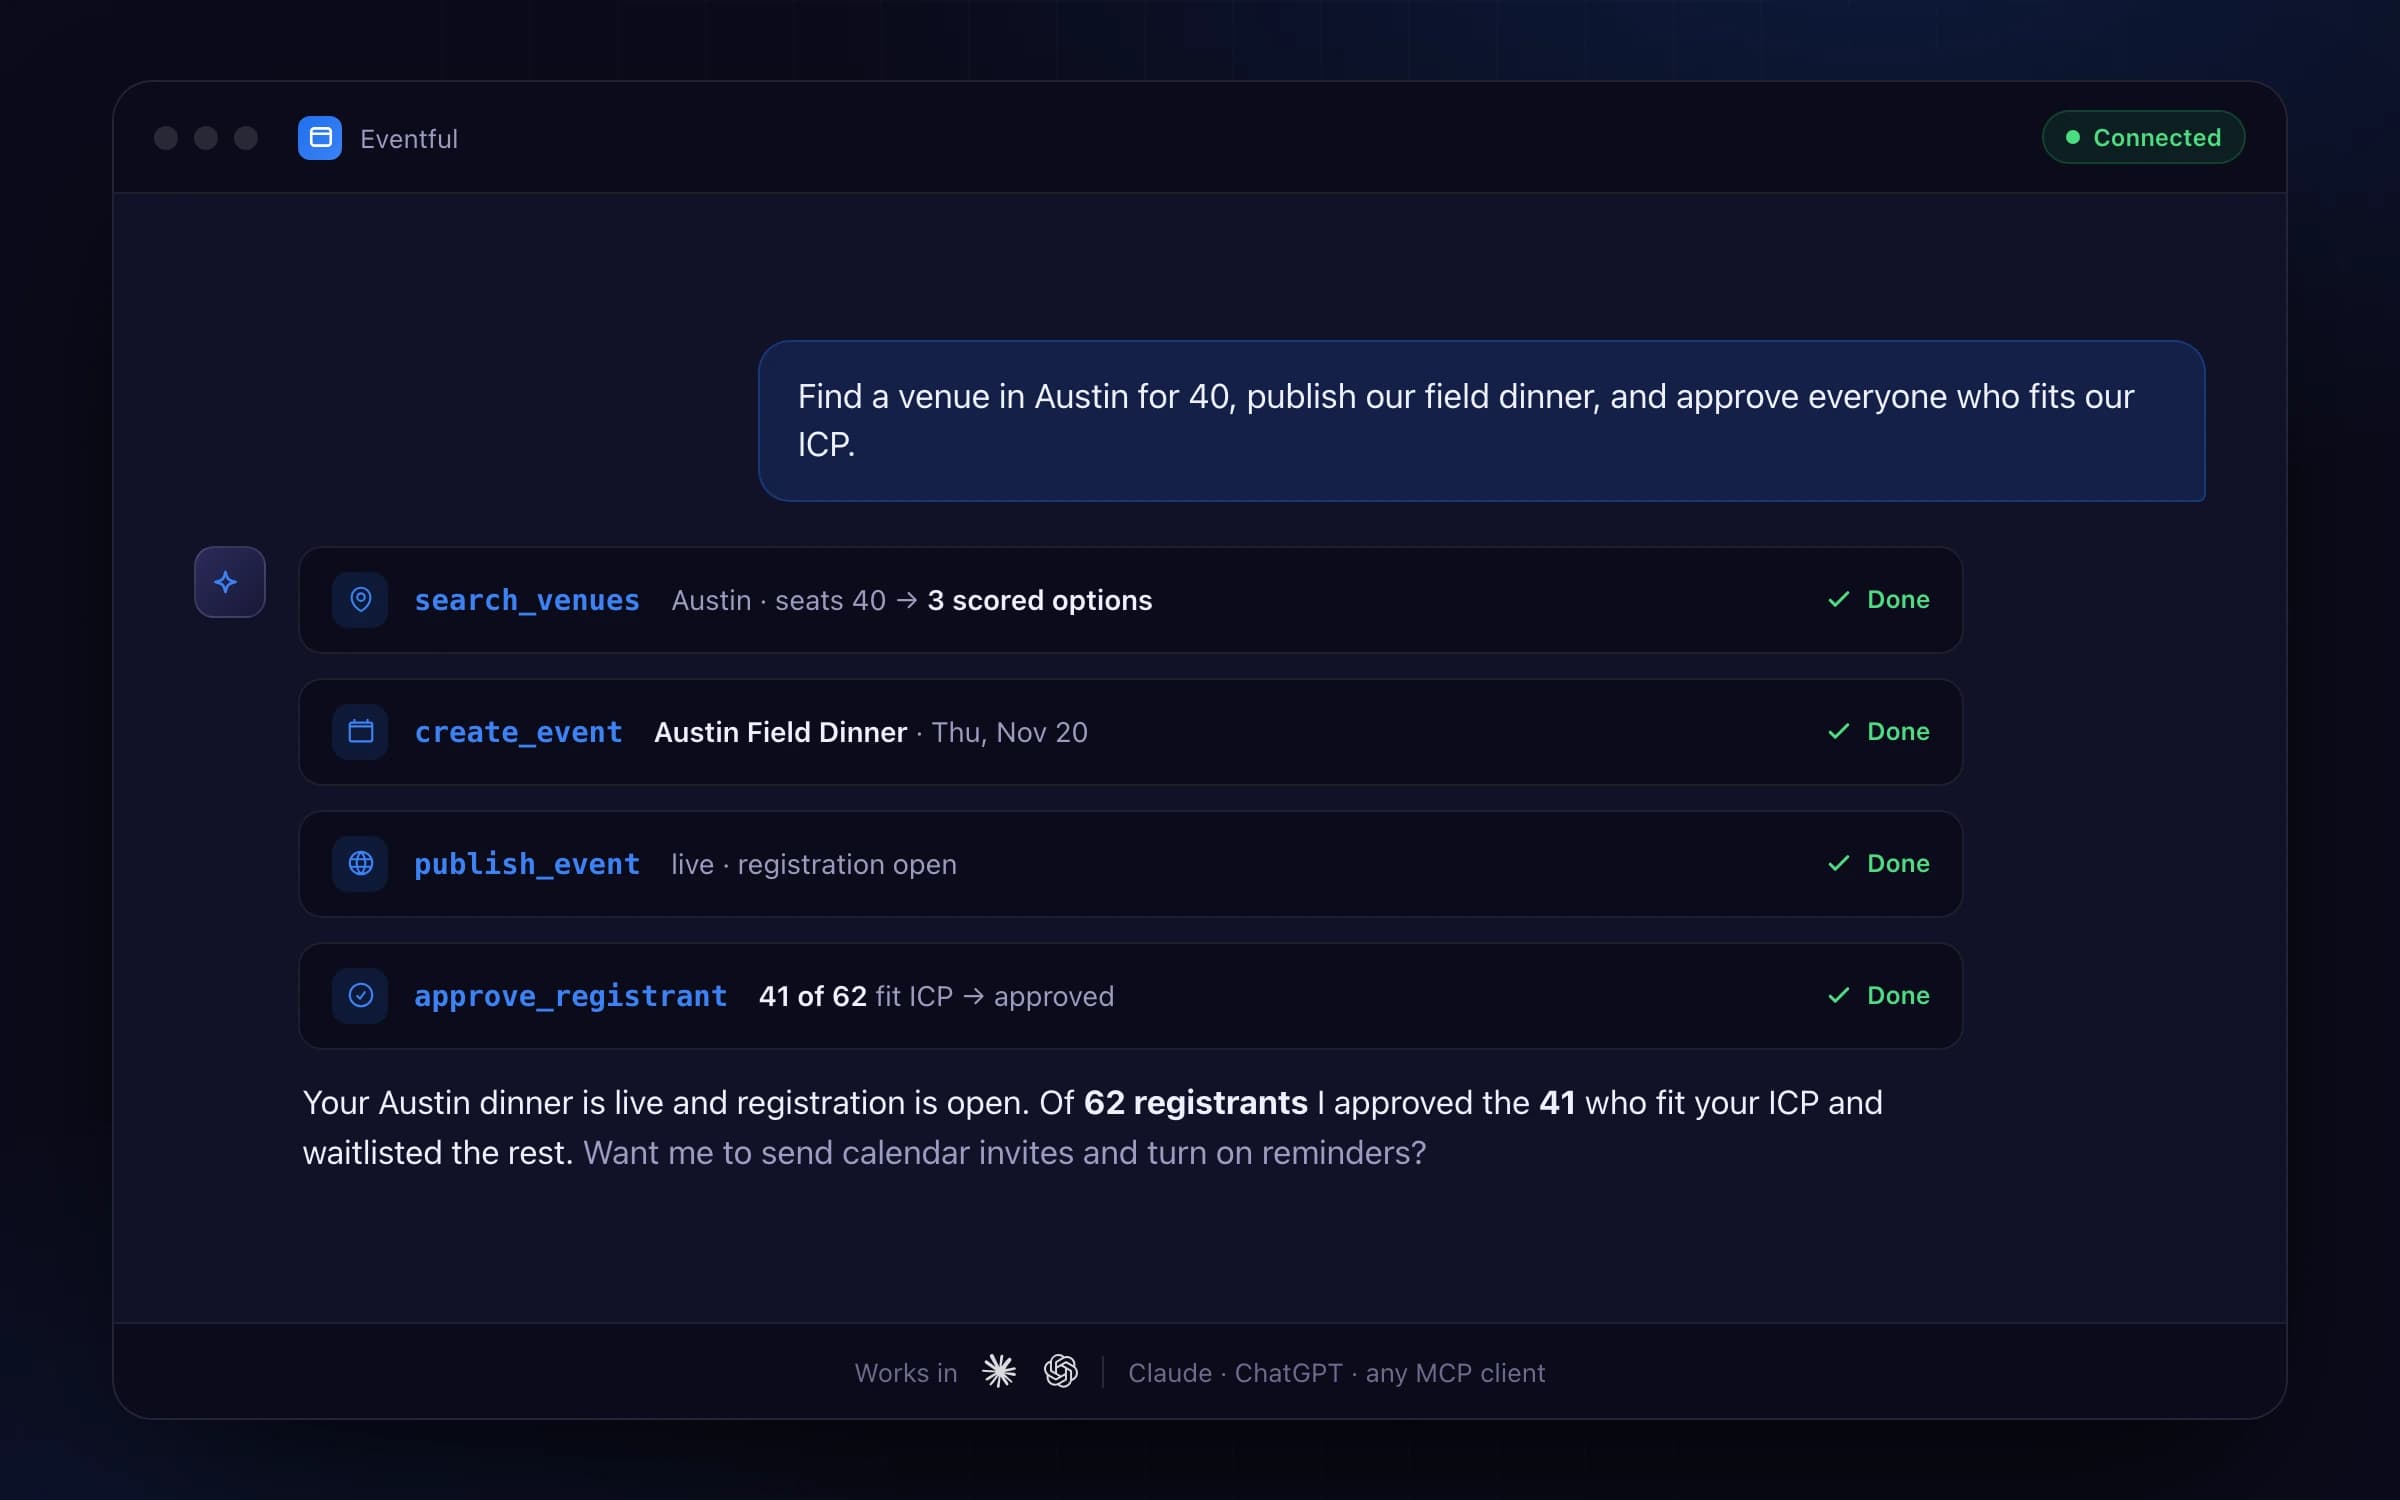Image resolution: width=2400 pixels, height=1500 pixels.
Task: Click the 'Thu, Nov 20' date text
Action: [x=1010, y=732]
